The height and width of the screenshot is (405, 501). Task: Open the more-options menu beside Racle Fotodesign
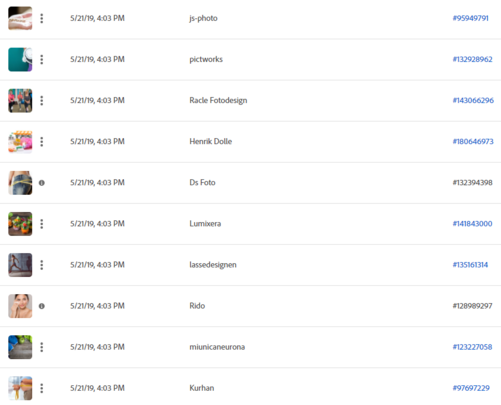tap(42, 100)
